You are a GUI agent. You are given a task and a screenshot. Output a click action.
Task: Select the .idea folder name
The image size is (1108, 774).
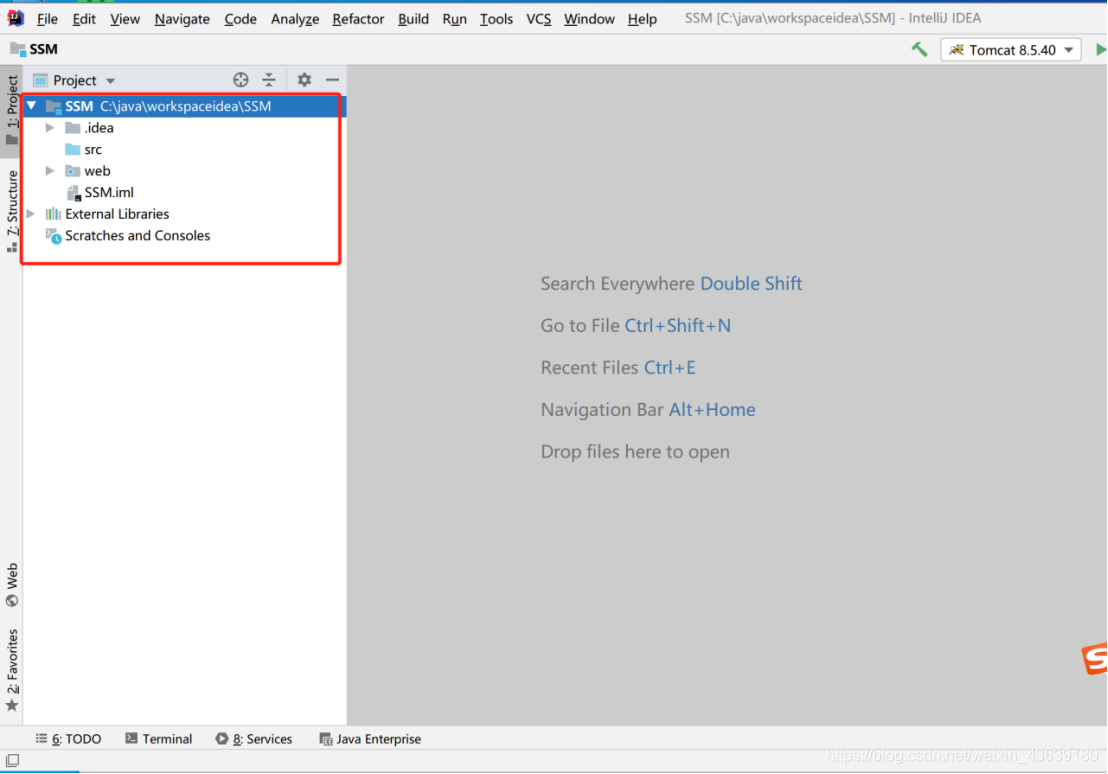99,128
